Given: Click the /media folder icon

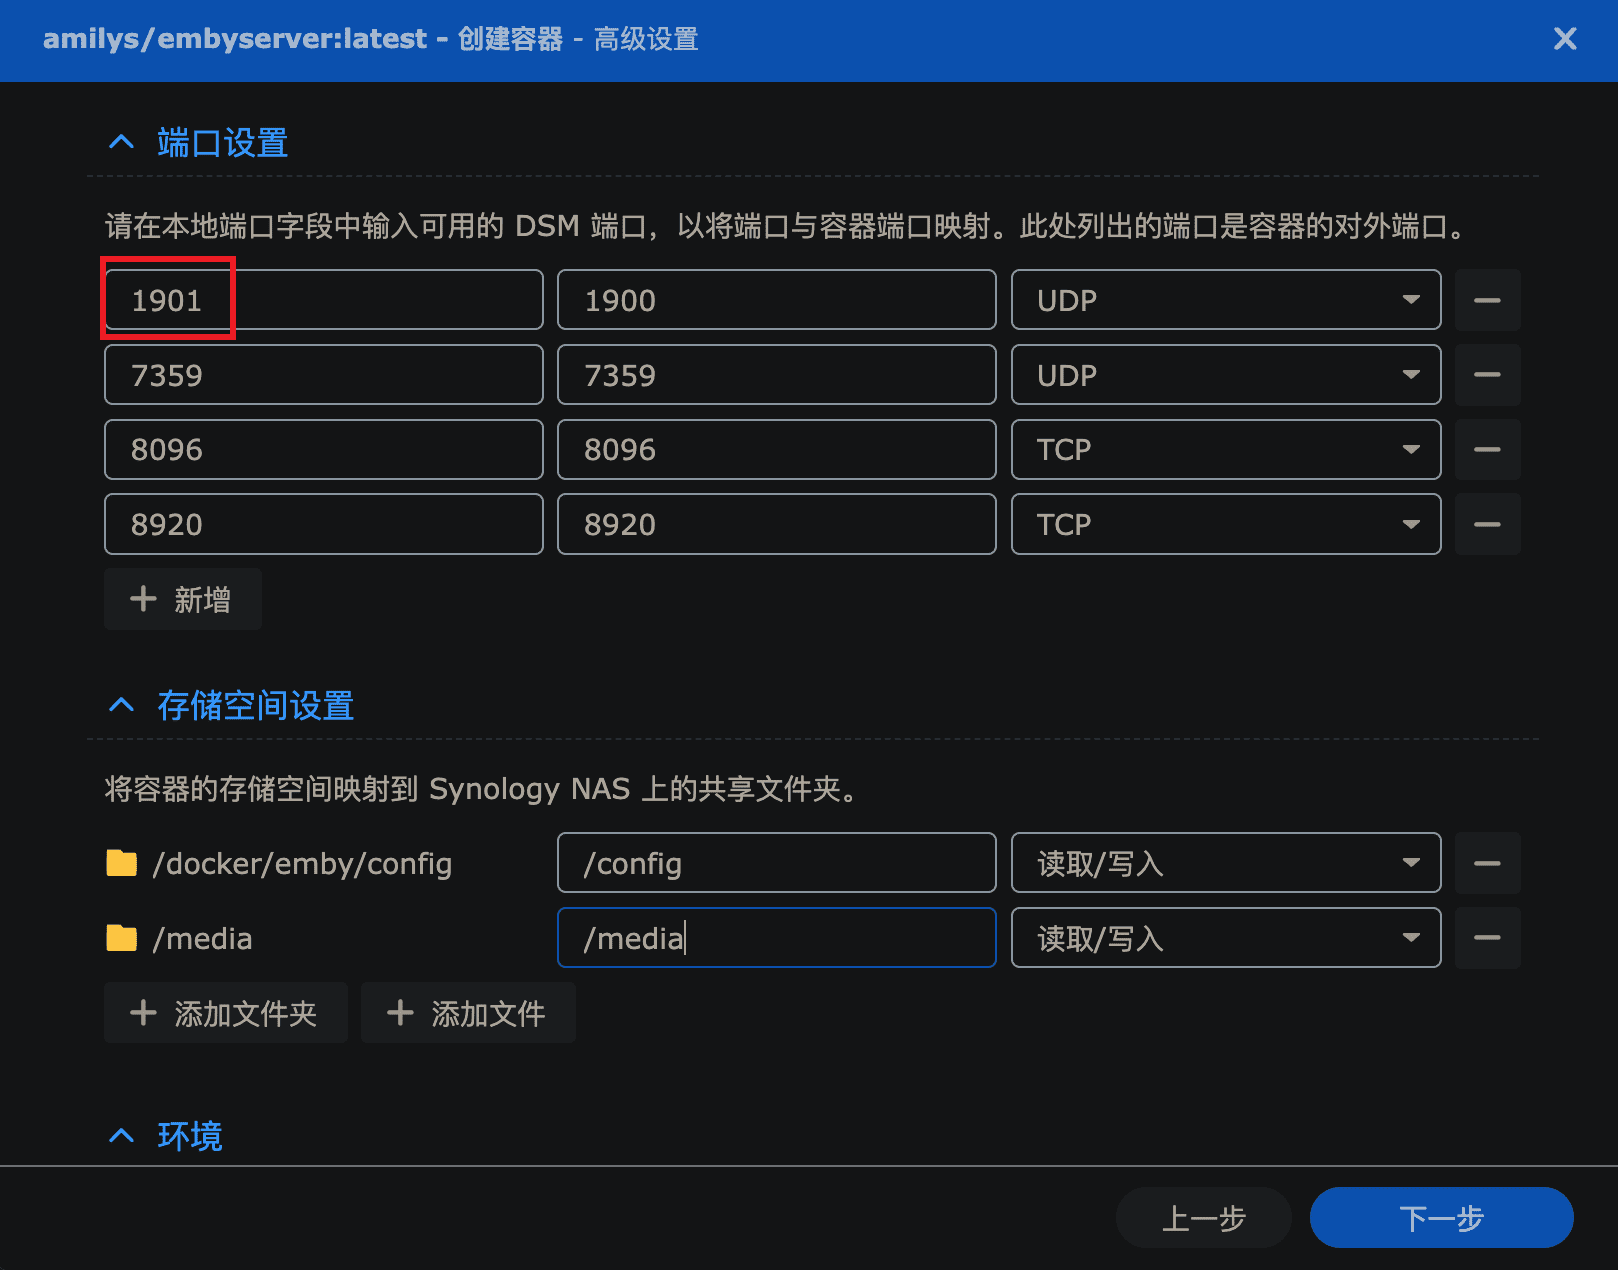Looking at the screenshot, I should 122,938.
